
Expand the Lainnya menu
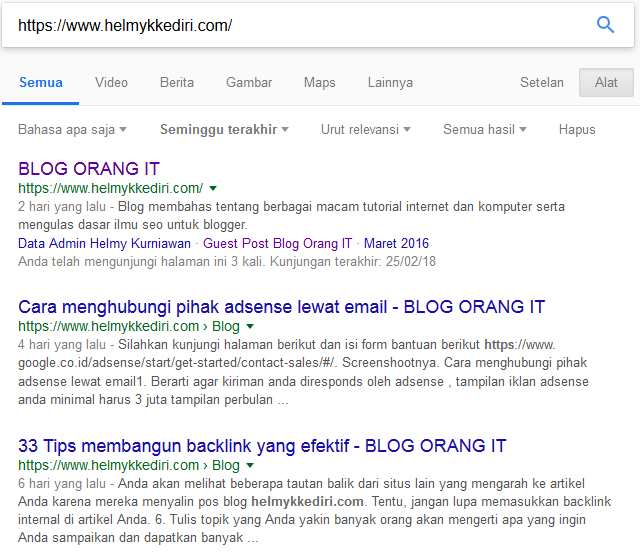tap(390, 82)
